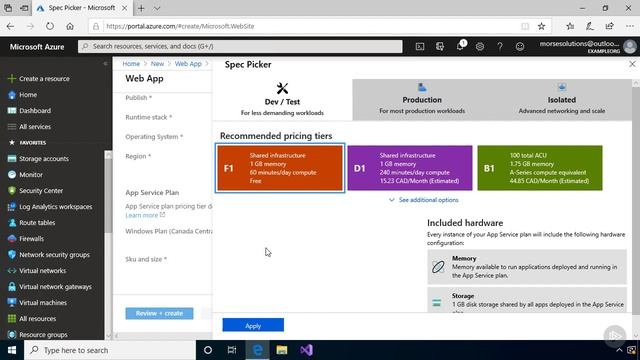The width and height of the screenshot is (640, 360).
Task: Select the D1 shared pricing tier
Action: pos(410,168)
